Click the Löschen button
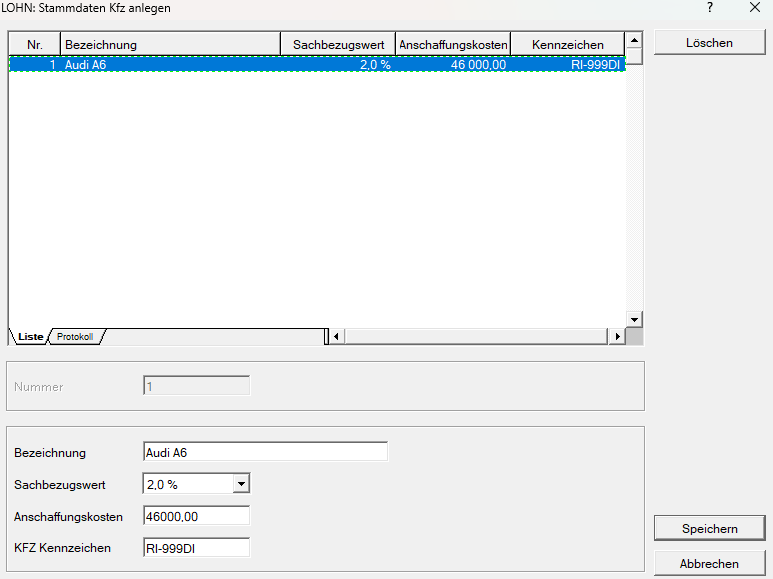The image size is (773, 579). [709, 43]
